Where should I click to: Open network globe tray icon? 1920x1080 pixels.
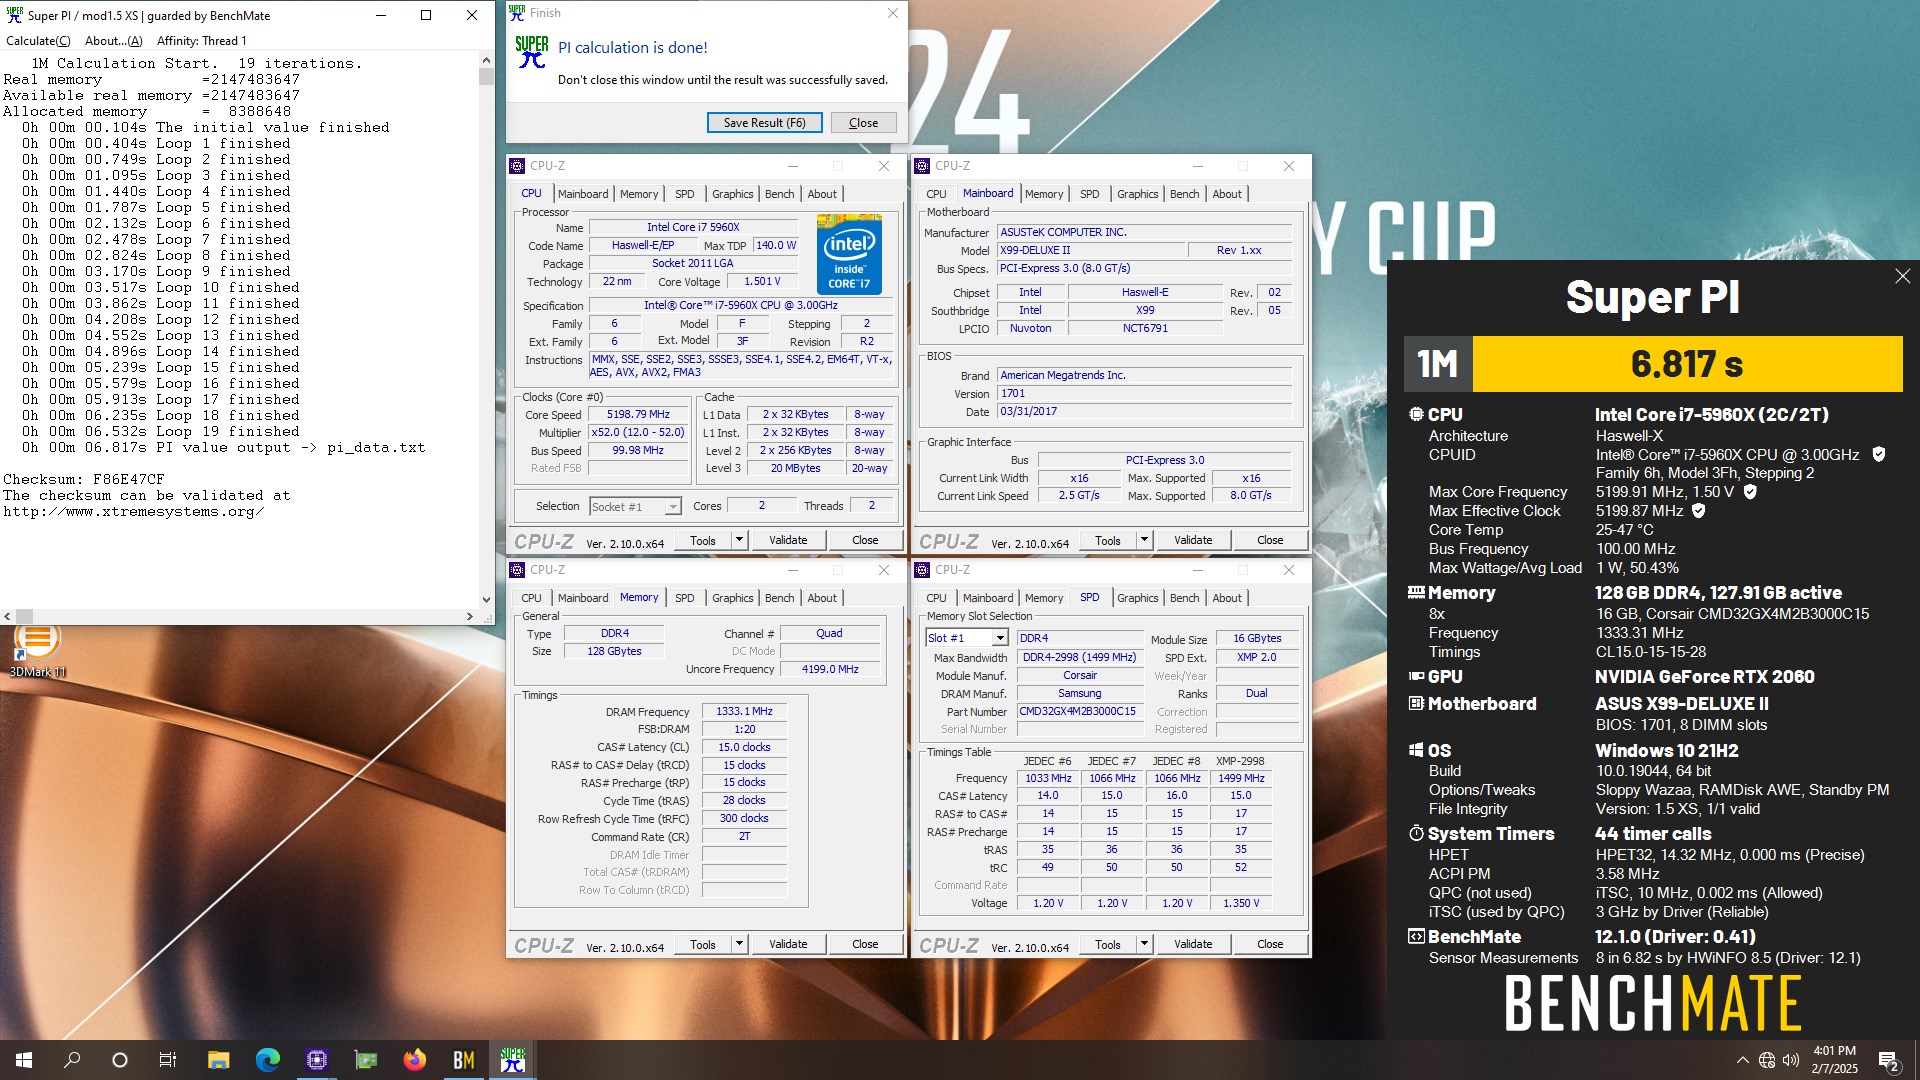tap(1767, 1060)
